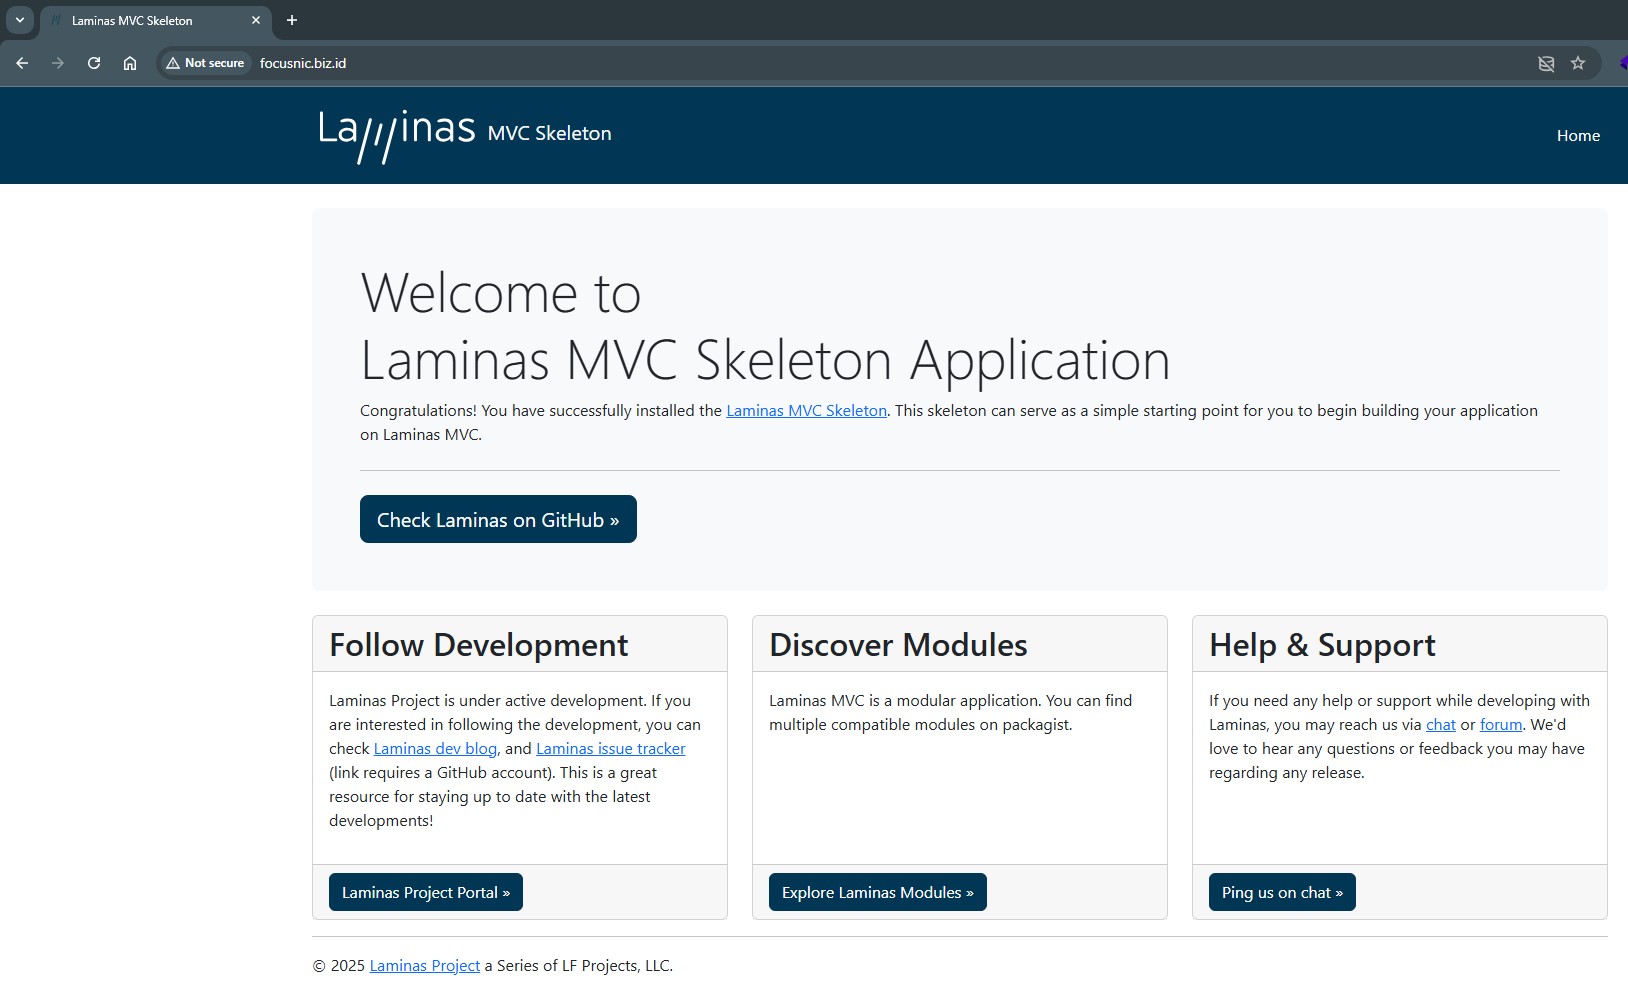Go to the browser home page
Screen dimensions: 1628x990
[x=130, y=63]
